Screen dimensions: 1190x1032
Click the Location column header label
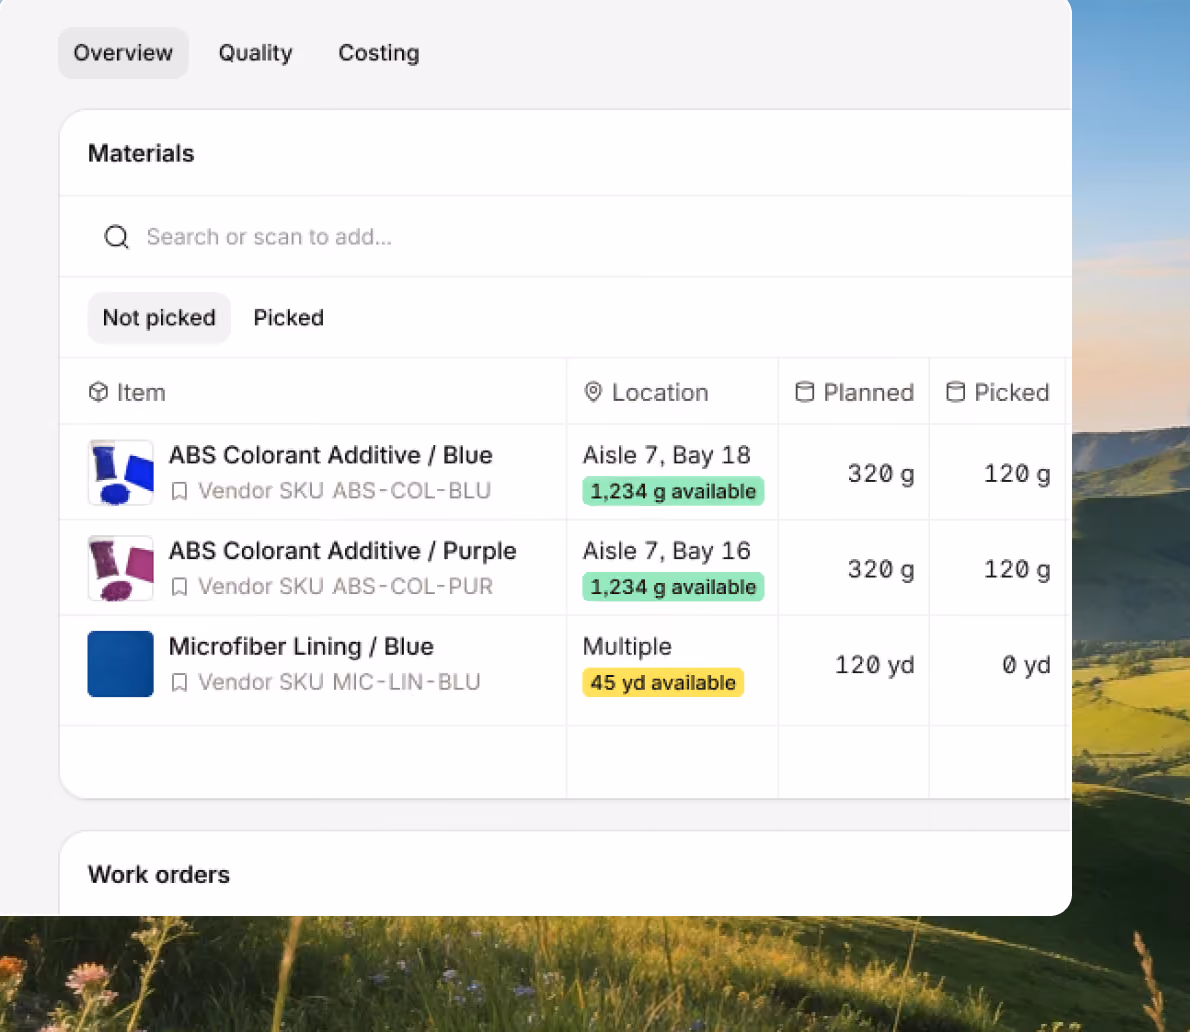tap(660, 392)
